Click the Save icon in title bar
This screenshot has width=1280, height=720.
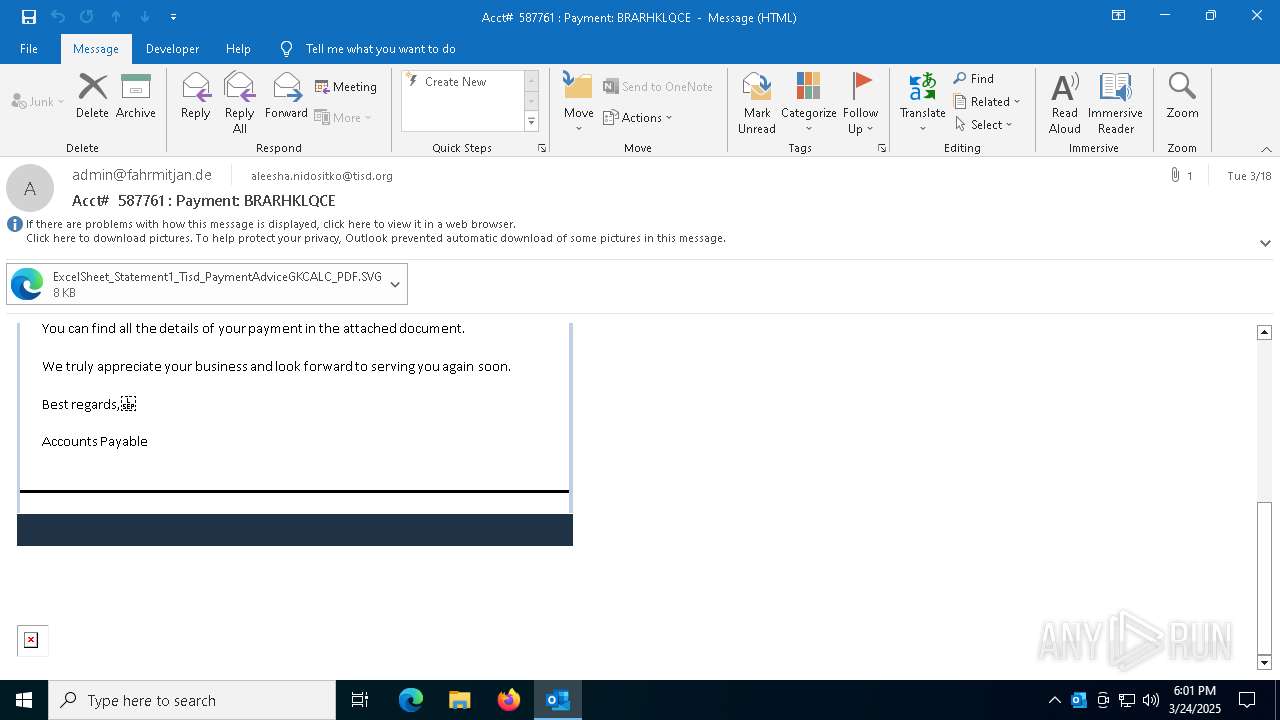(x=29, y=16)
